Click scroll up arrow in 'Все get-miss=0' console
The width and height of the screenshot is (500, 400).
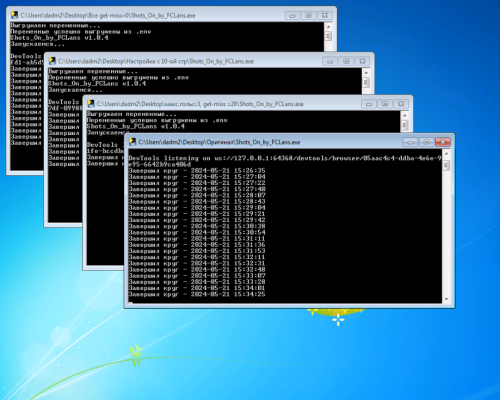point(328,27)
